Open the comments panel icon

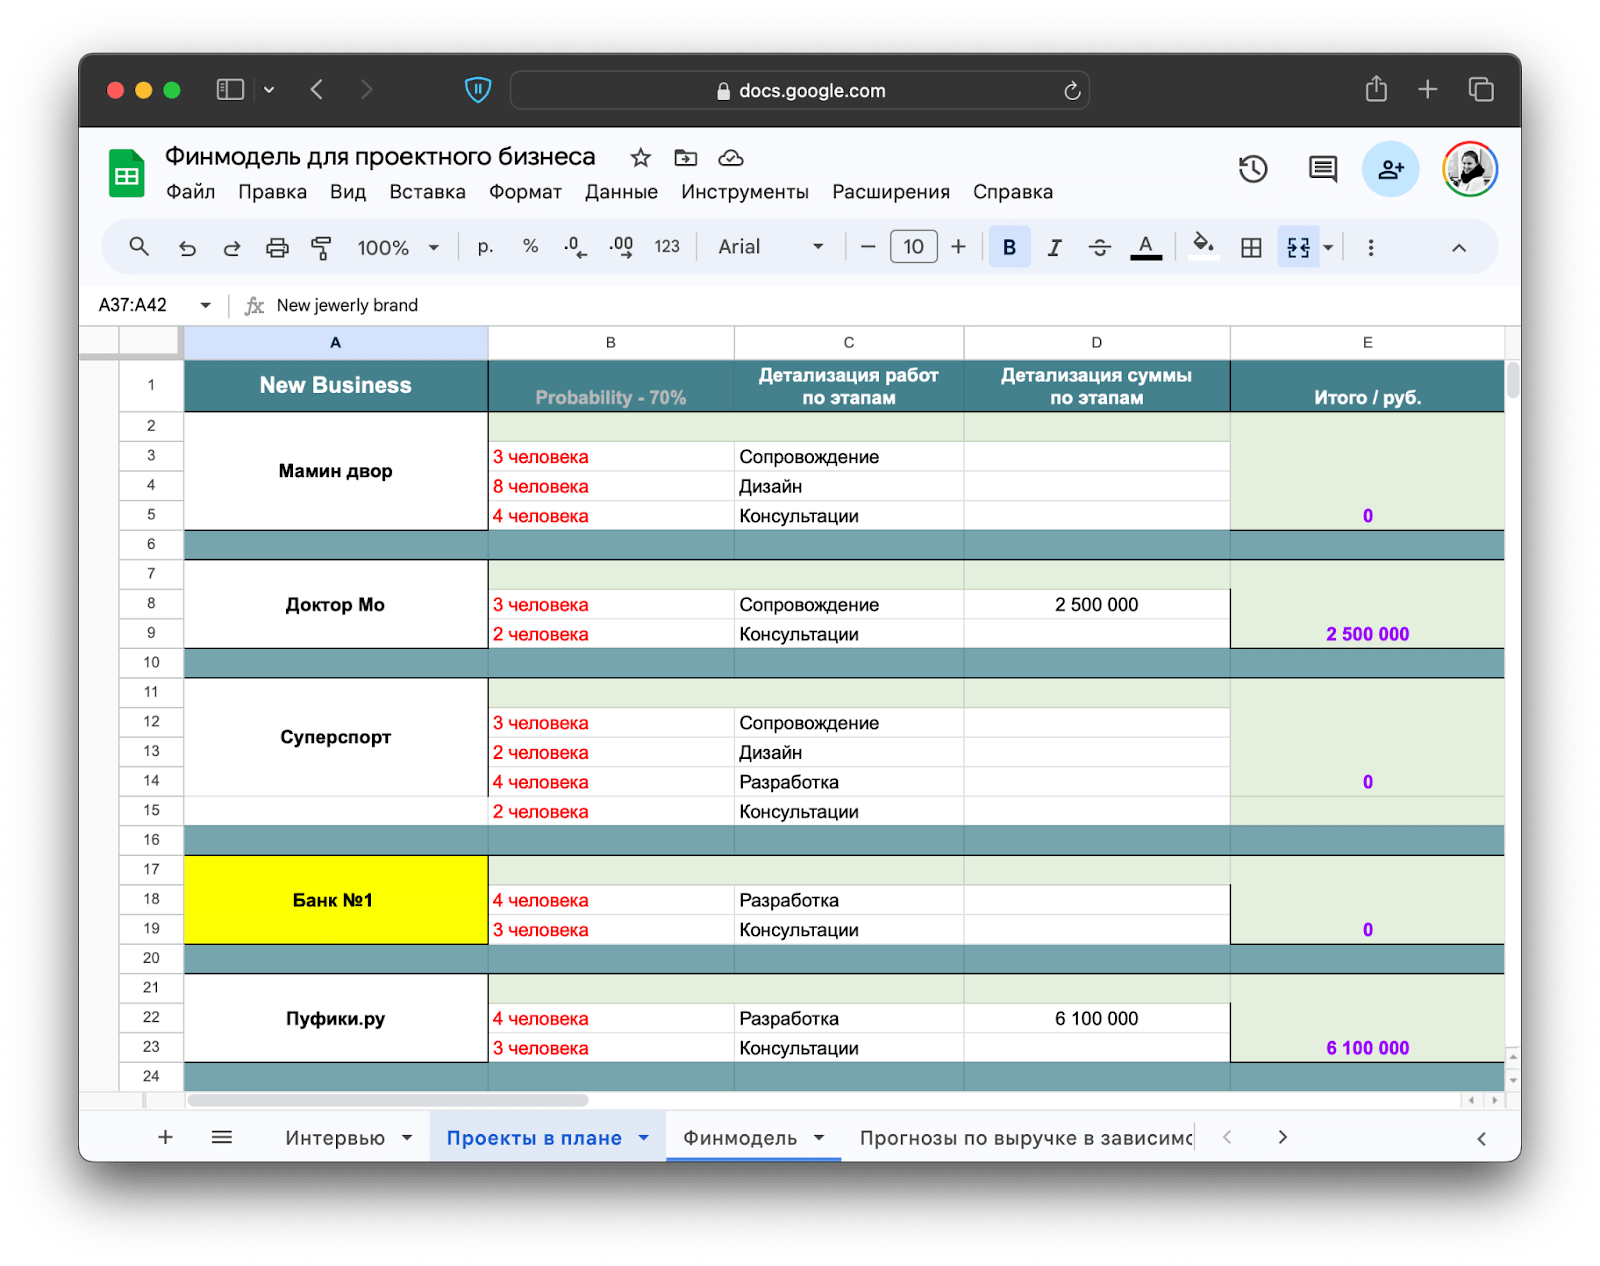(1323, 169)
